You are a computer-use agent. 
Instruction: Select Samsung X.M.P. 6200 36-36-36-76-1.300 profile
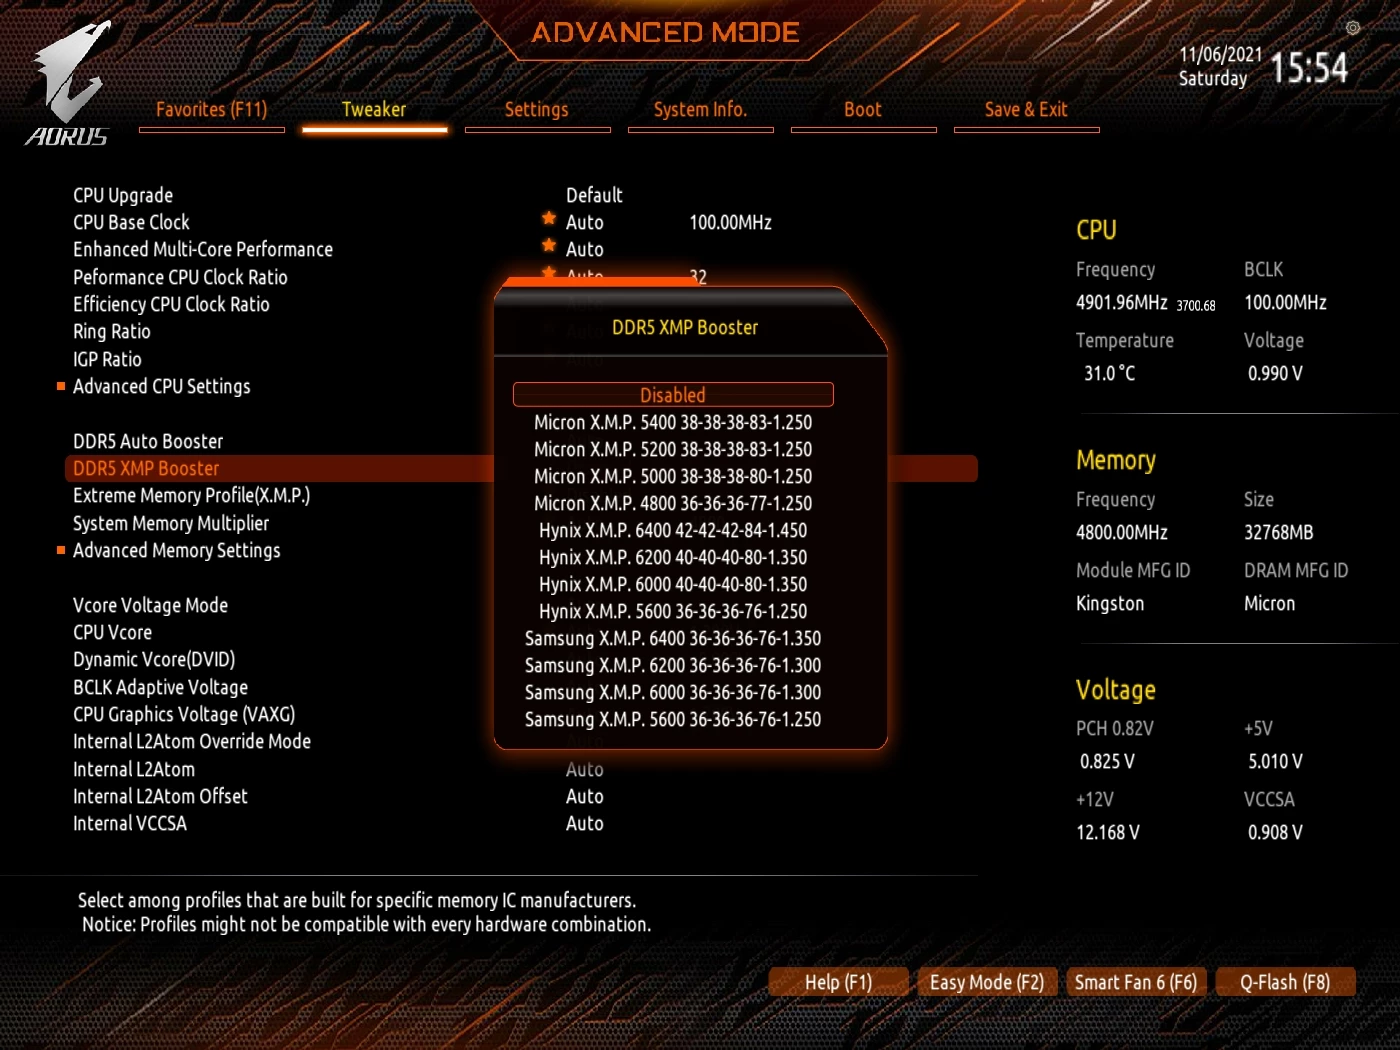point(673,665)
